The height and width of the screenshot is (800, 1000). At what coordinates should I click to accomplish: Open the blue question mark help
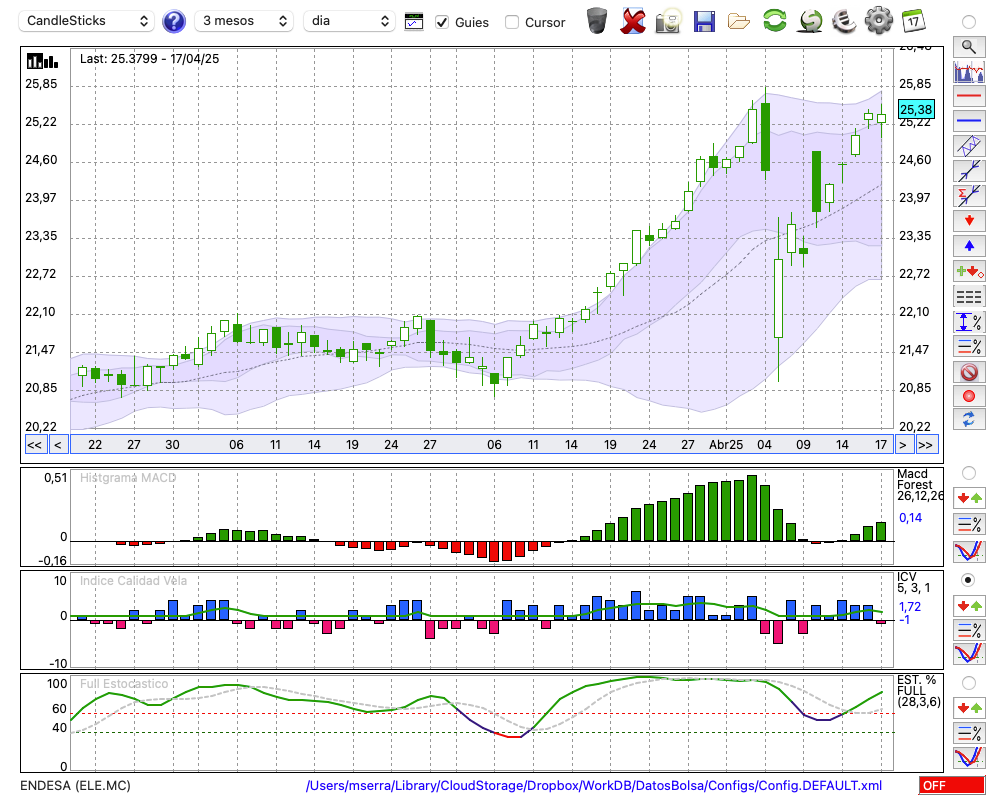(x=173, y=22)
